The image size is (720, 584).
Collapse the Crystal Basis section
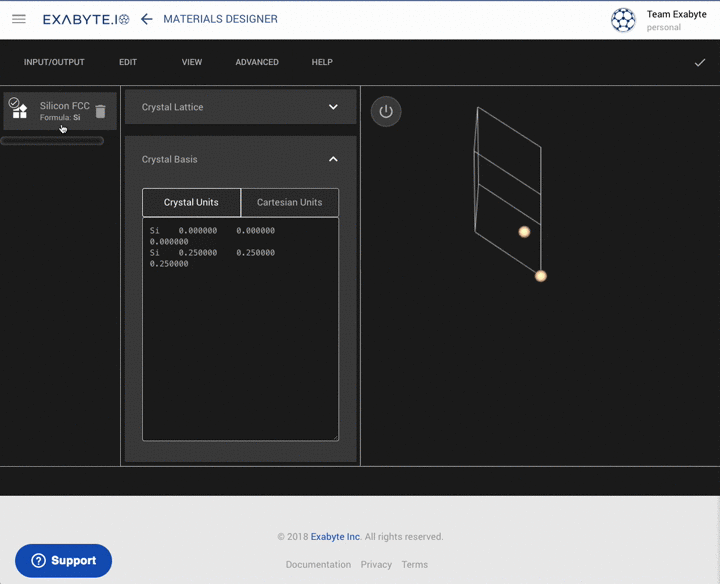coord(333,159)
